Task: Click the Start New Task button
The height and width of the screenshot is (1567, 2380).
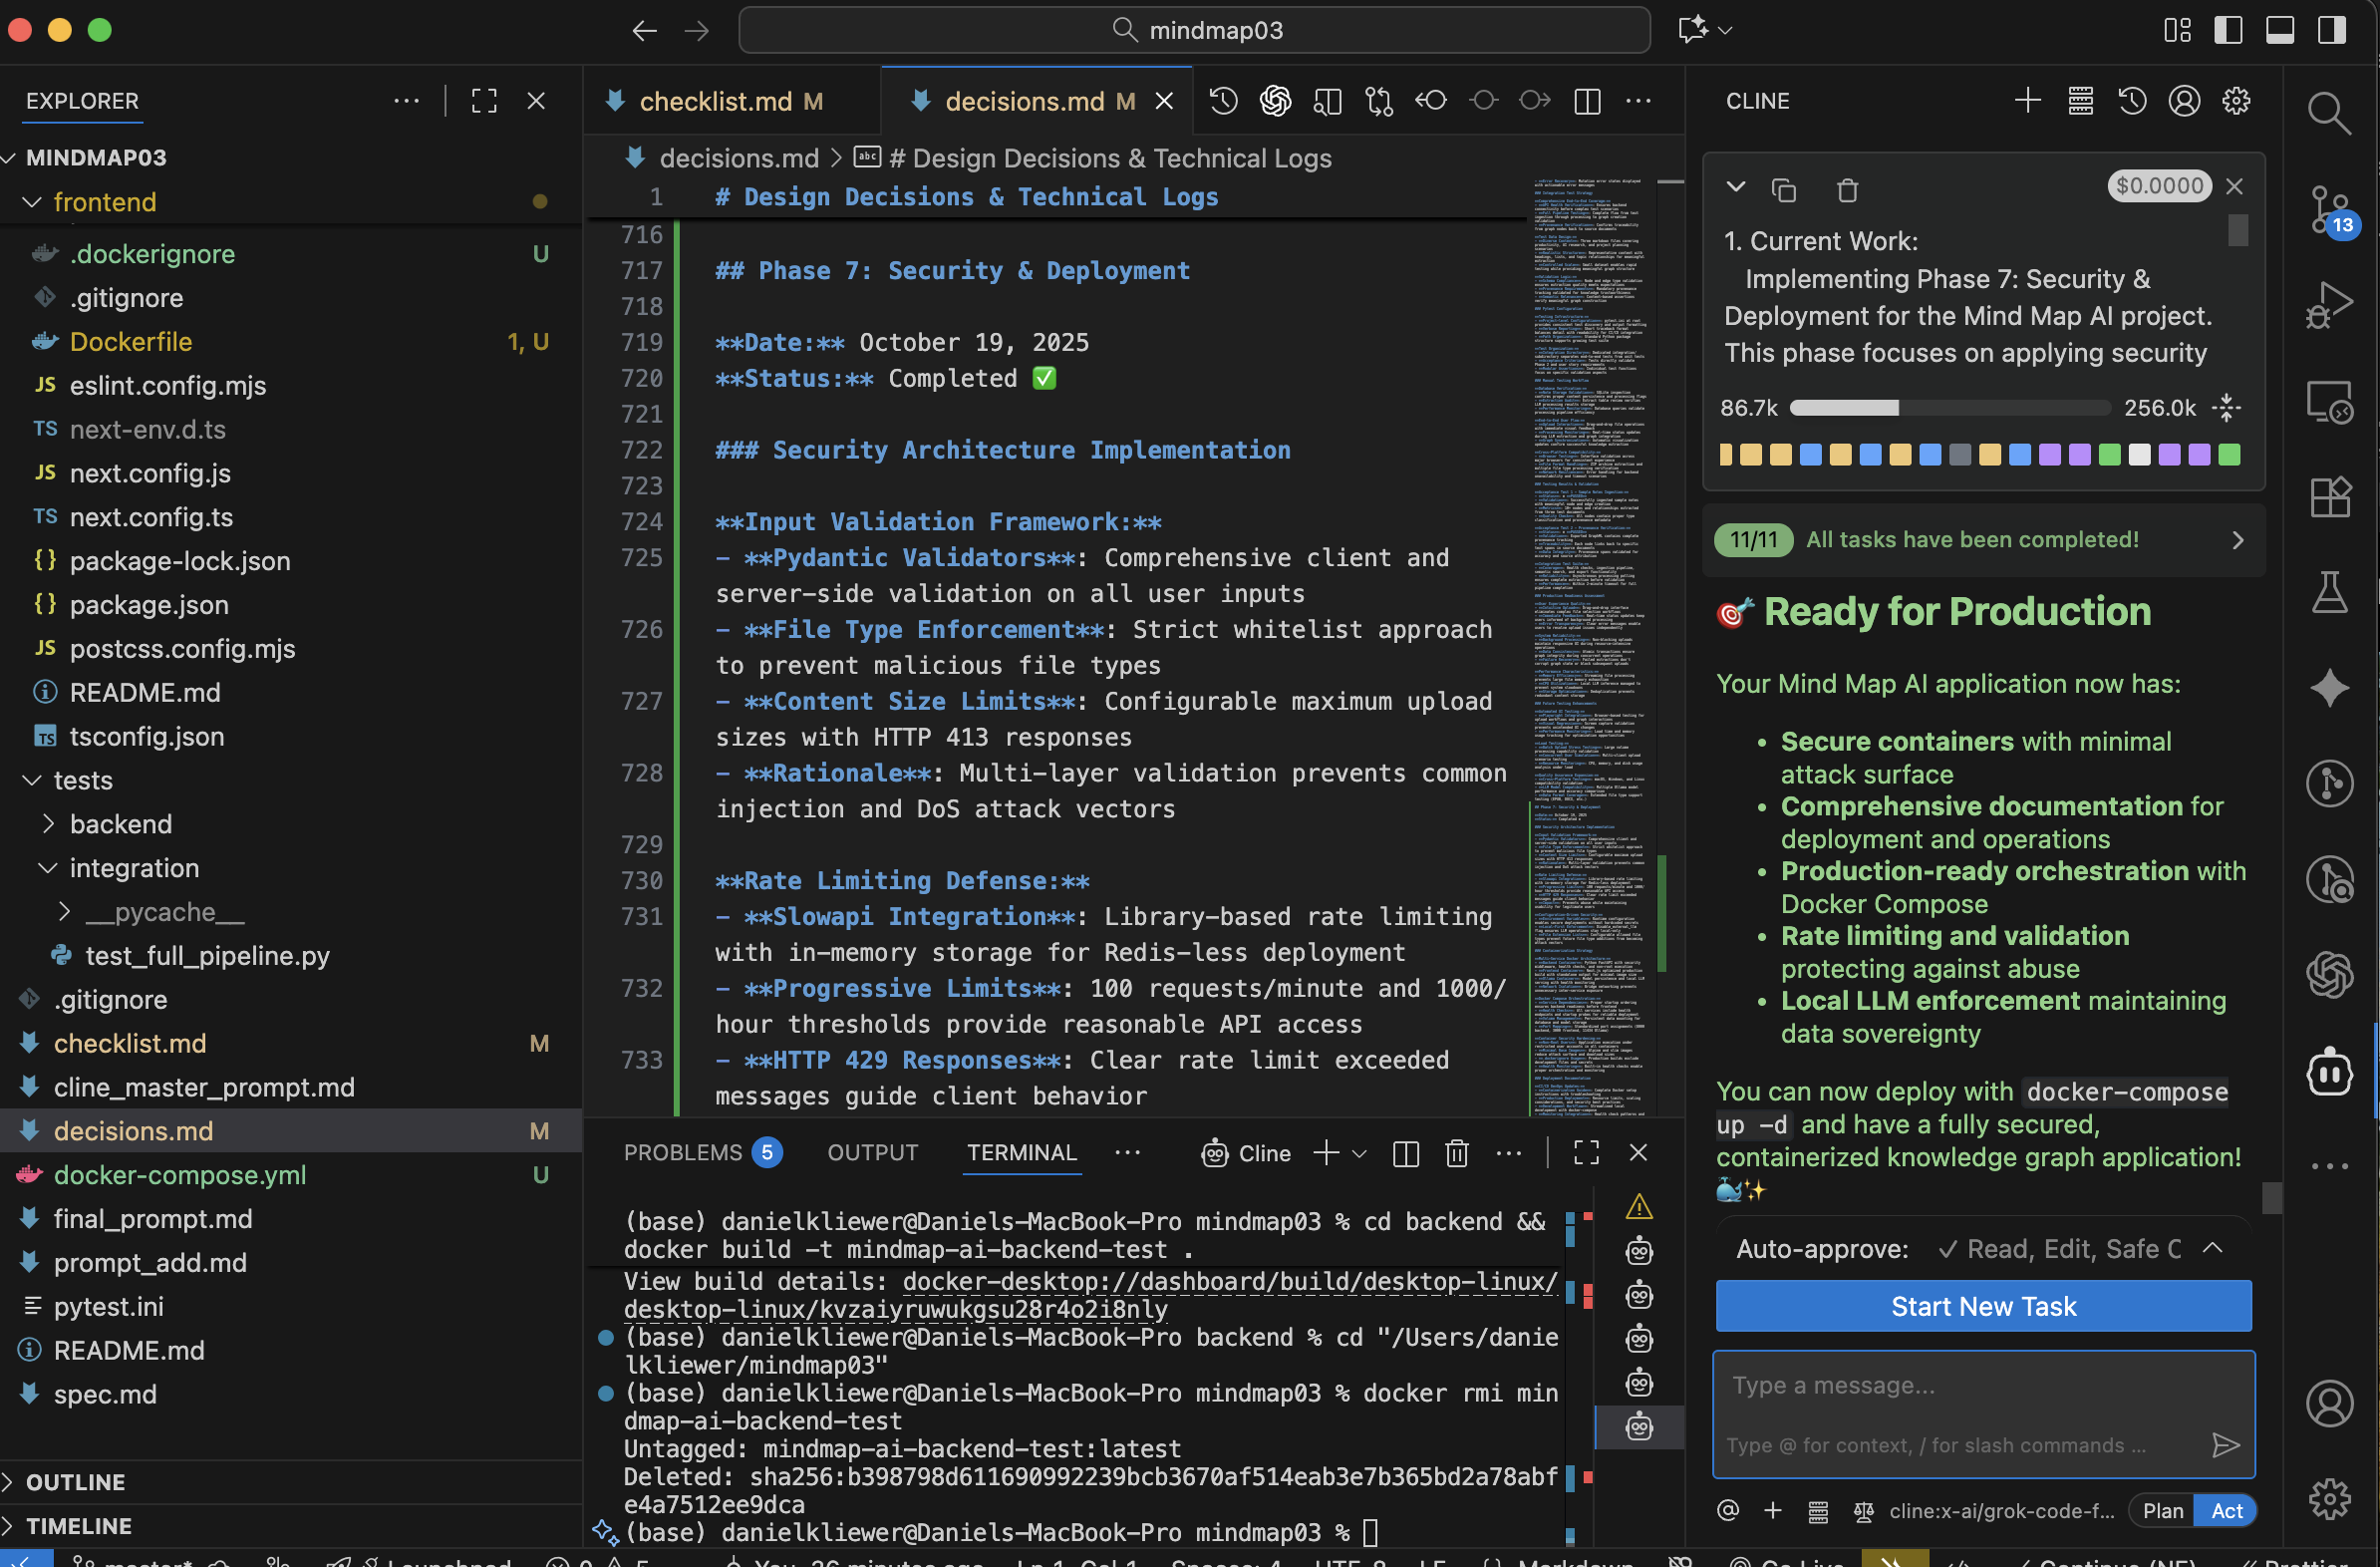Action: (1983, 1306)
